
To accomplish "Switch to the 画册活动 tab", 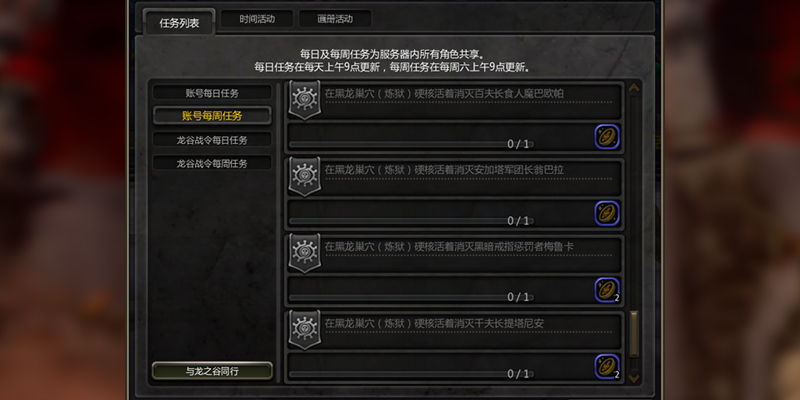I will point(335,19).
